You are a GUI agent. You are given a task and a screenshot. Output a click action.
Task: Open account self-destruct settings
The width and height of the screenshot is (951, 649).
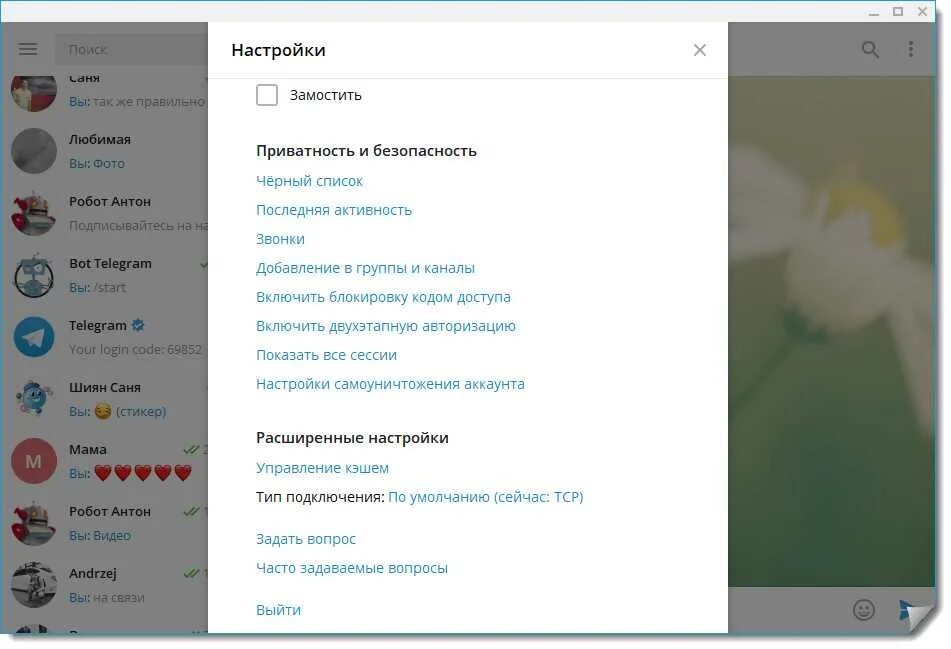click(389, 383)
